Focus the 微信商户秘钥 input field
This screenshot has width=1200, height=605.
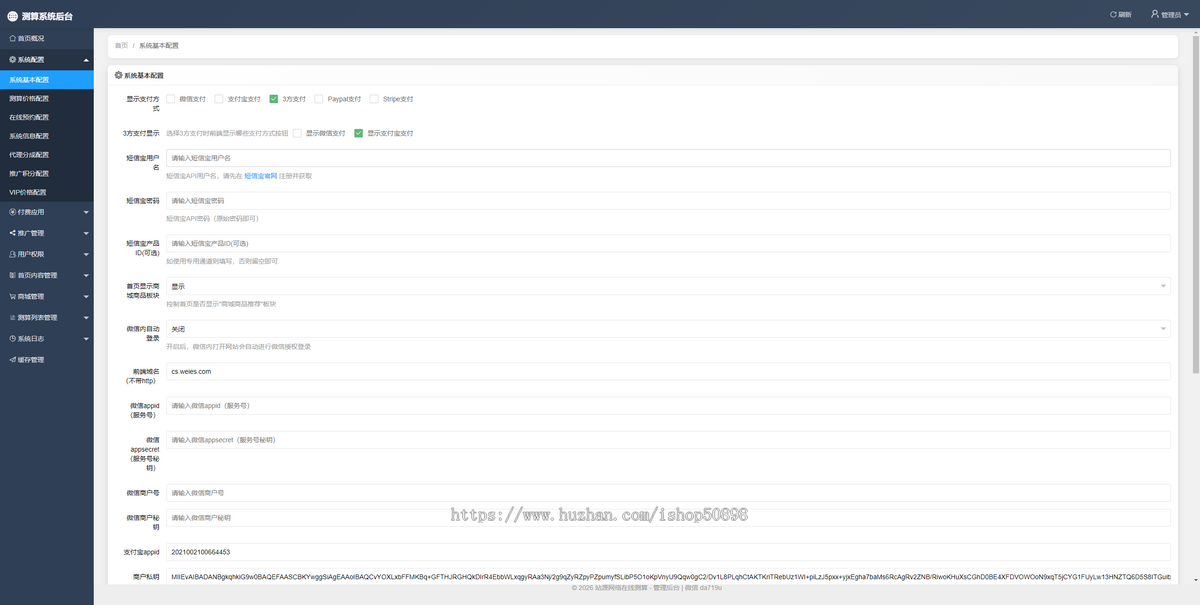click(x=668, y=517)
